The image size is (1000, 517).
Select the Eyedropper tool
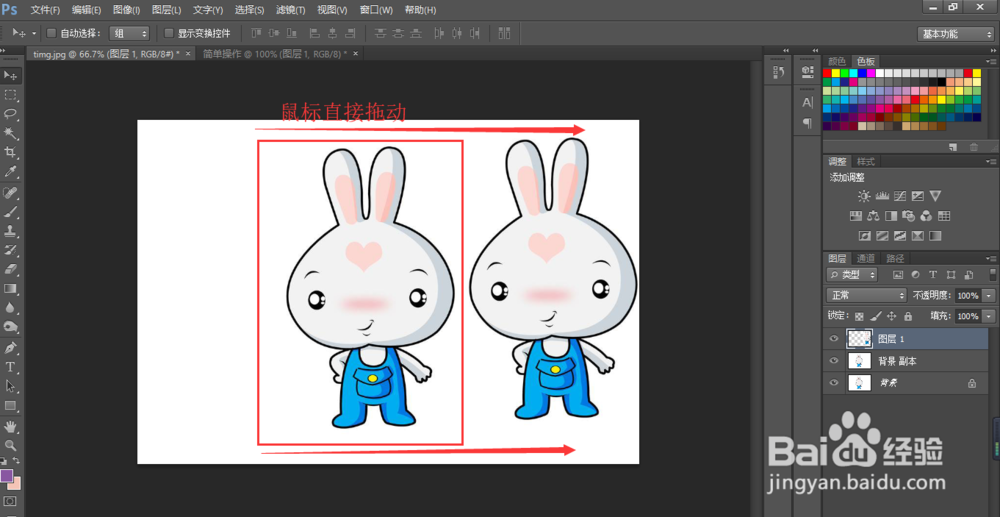tap(10, 171)
